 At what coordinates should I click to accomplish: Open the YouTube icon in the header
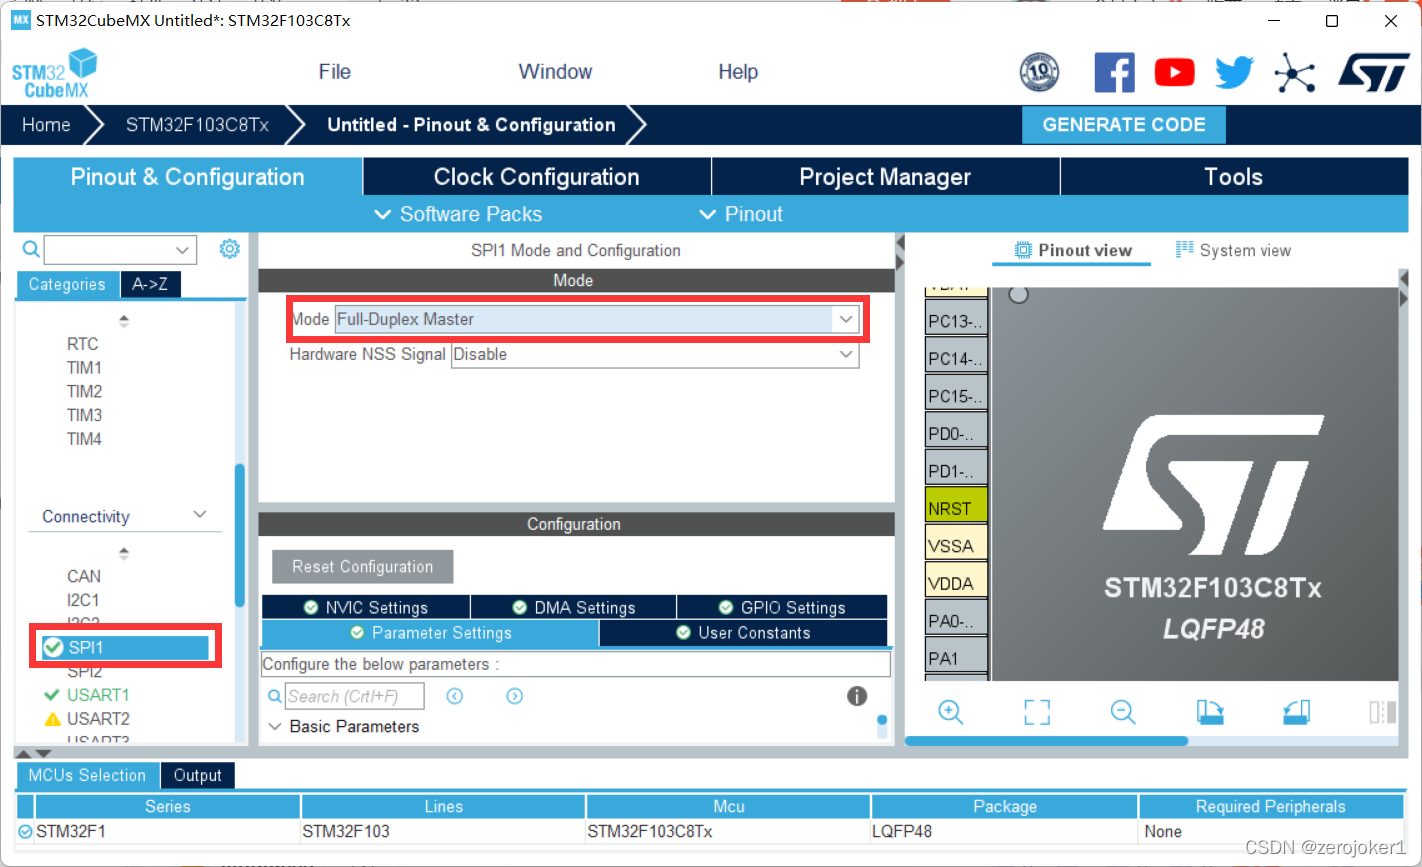tap(1174, 72)
